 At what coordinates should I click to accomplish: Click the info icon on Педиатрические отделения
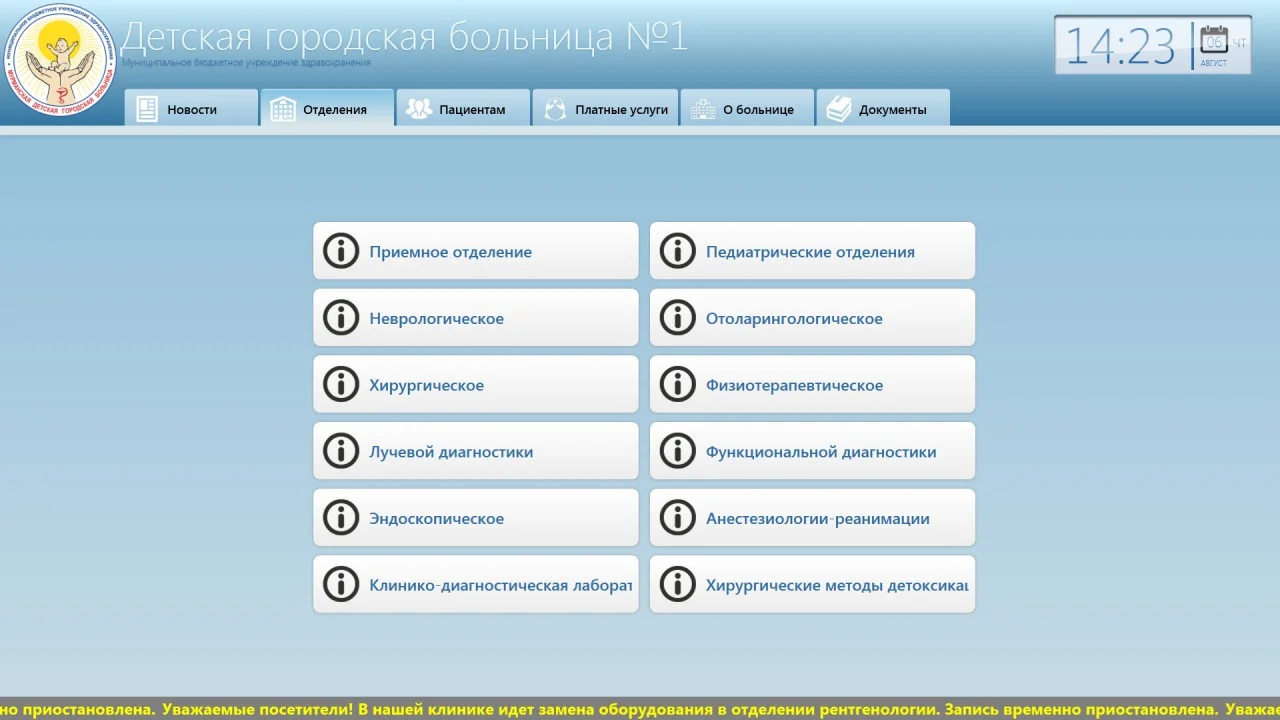(x=677, y=250)
